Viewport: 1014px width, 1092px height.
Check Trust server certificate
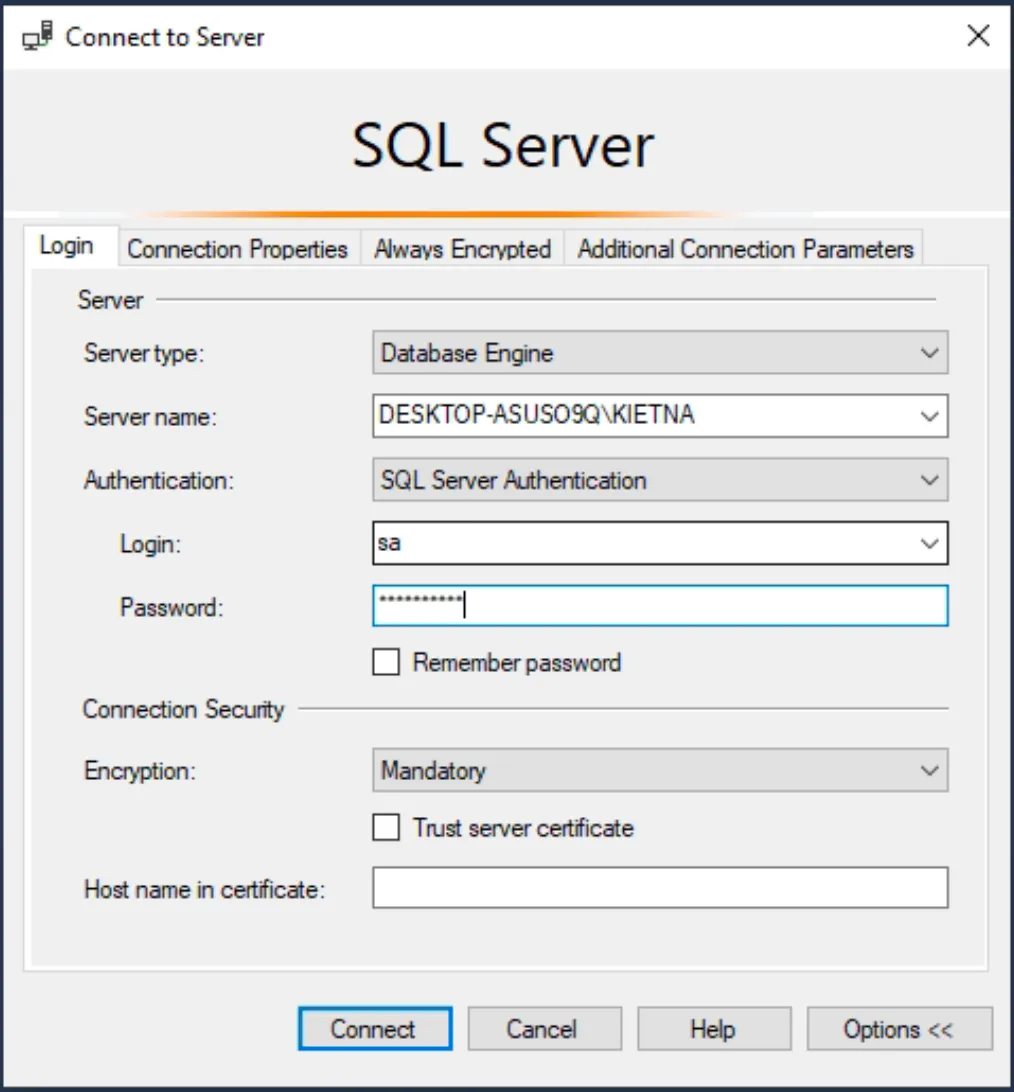(386, 827)
